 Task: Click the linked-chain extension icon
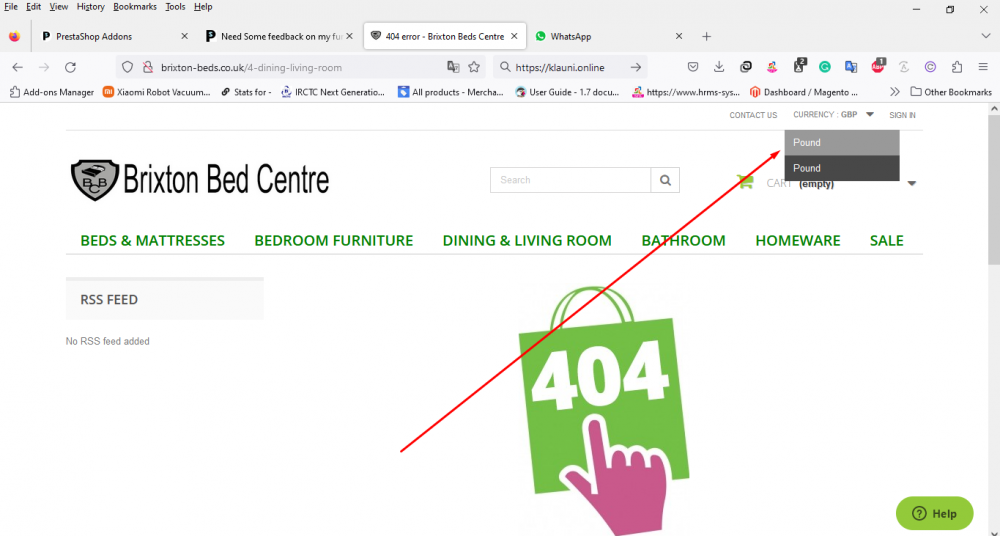tap(746, 67)
